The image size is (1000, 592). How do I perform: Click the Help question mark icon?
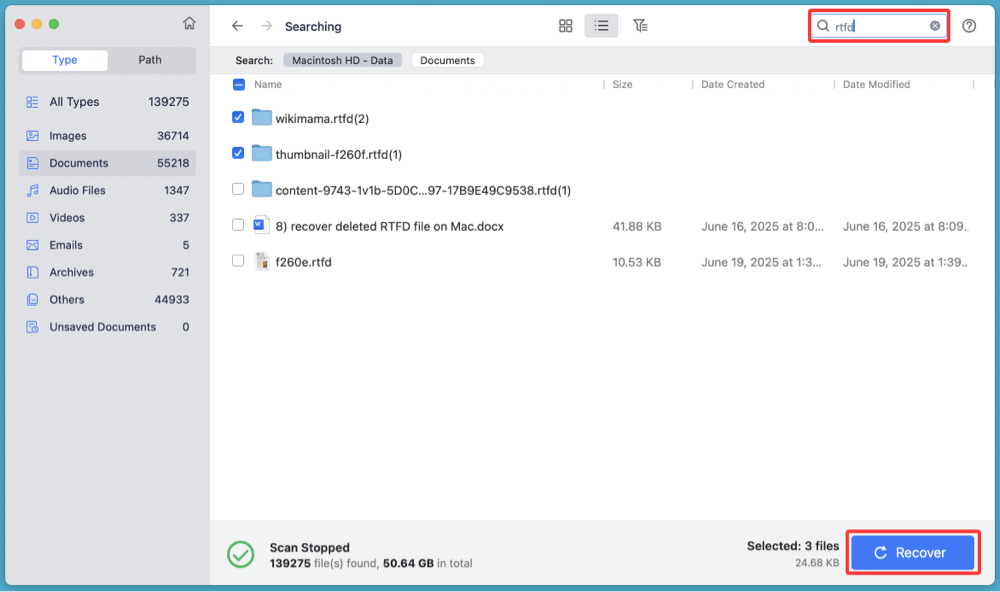point(968,26)
